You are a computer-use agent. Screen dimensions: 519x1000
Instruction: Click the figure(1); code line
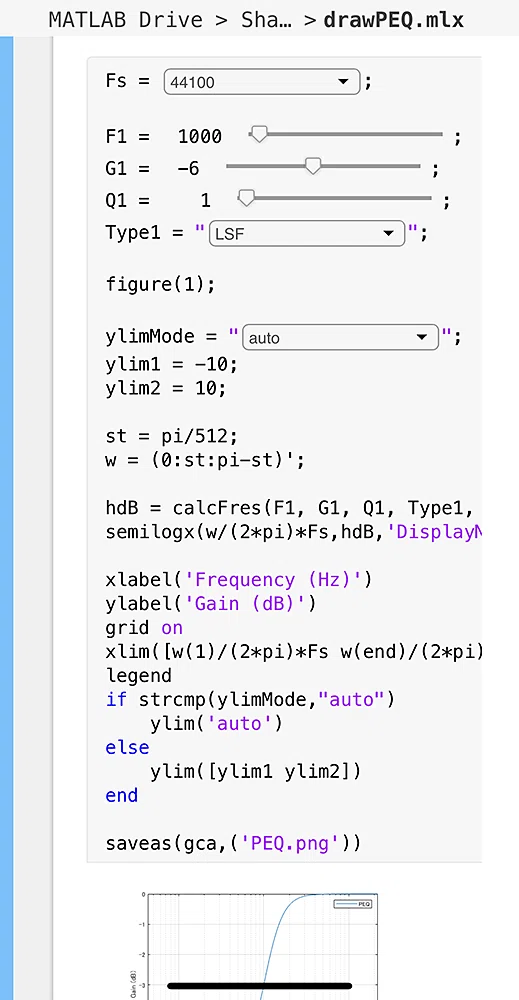(x=161, y=284)
